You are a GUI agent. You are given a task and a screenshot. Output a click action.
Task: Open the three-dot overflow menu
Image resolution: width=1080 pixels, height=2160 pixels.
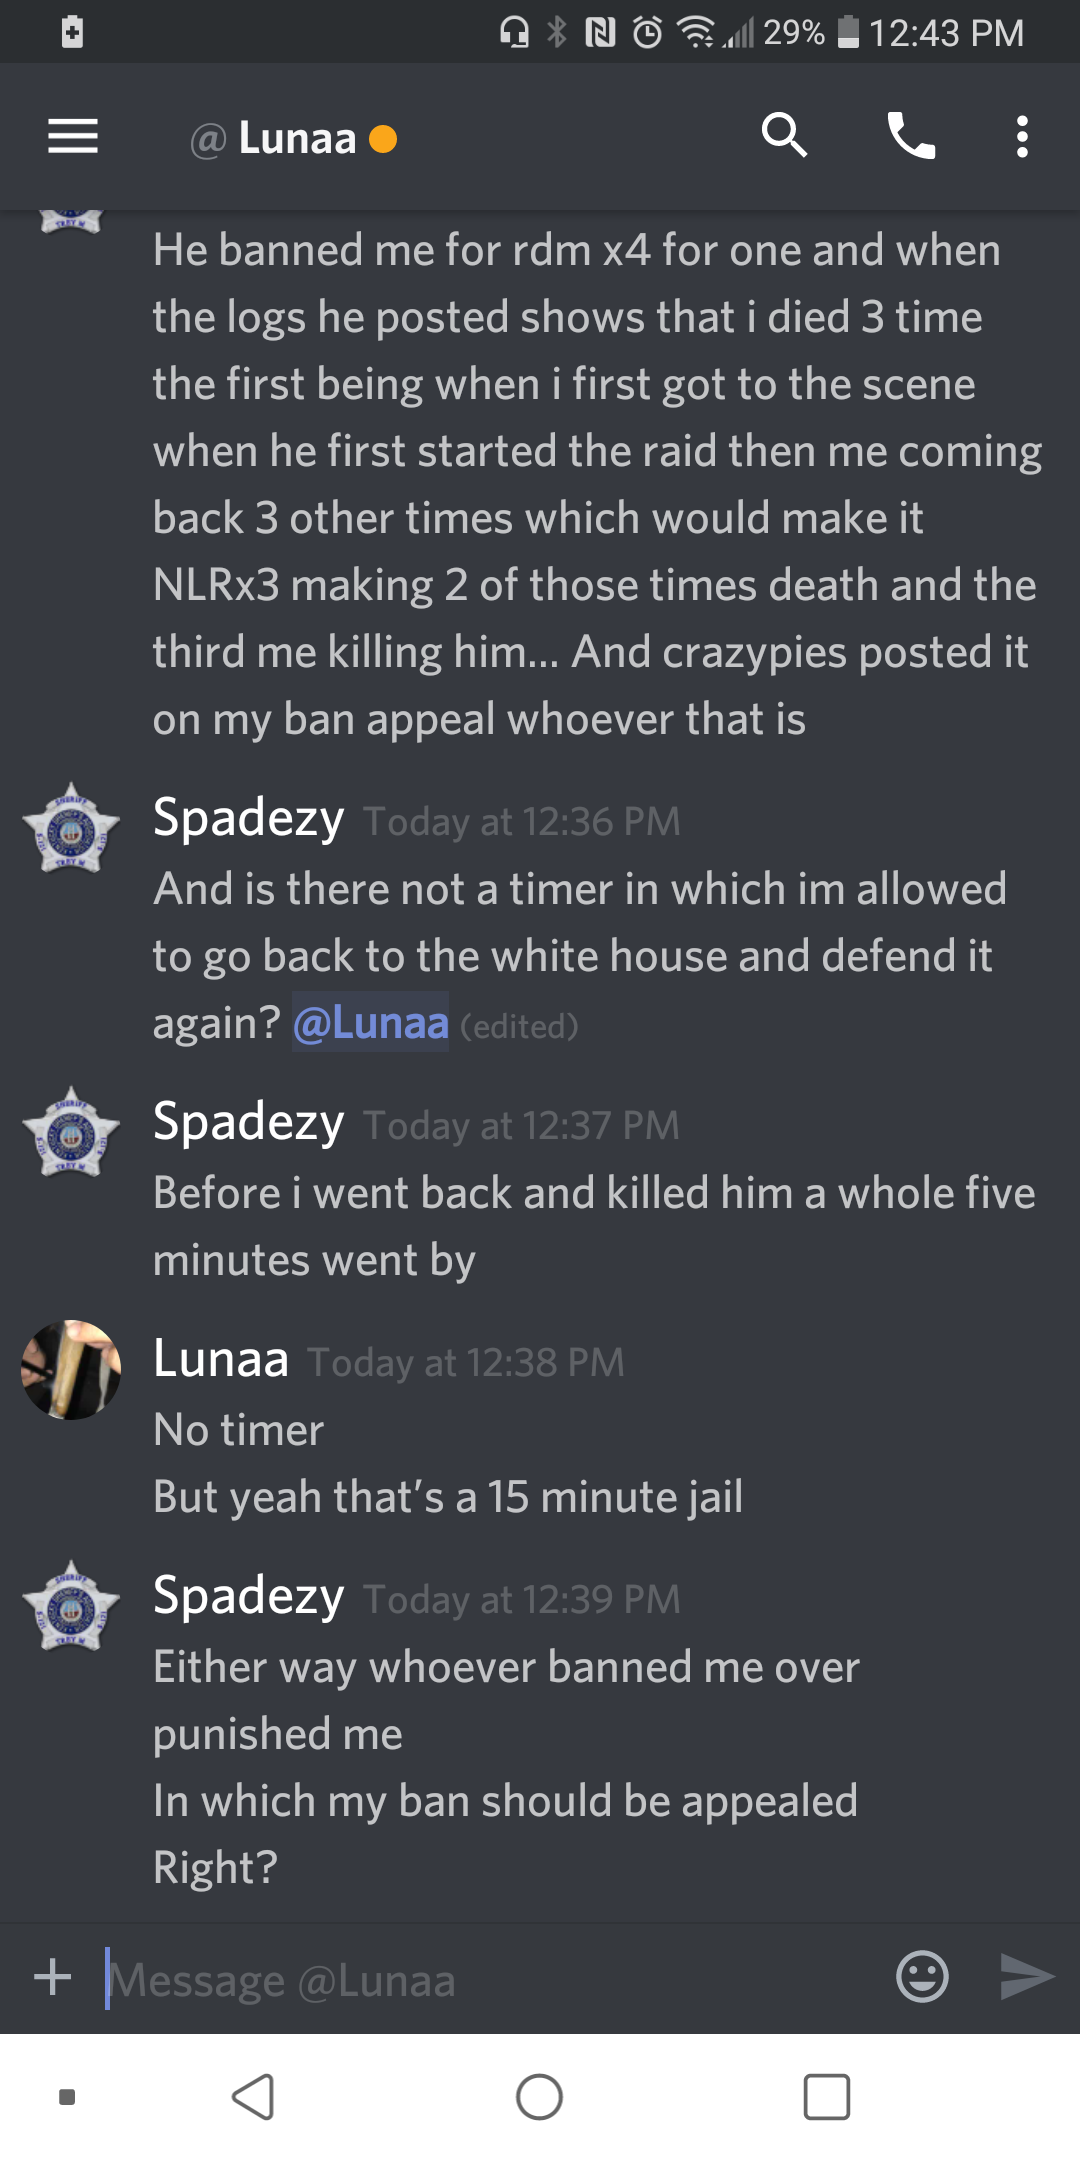click(x=1021, y=136)
